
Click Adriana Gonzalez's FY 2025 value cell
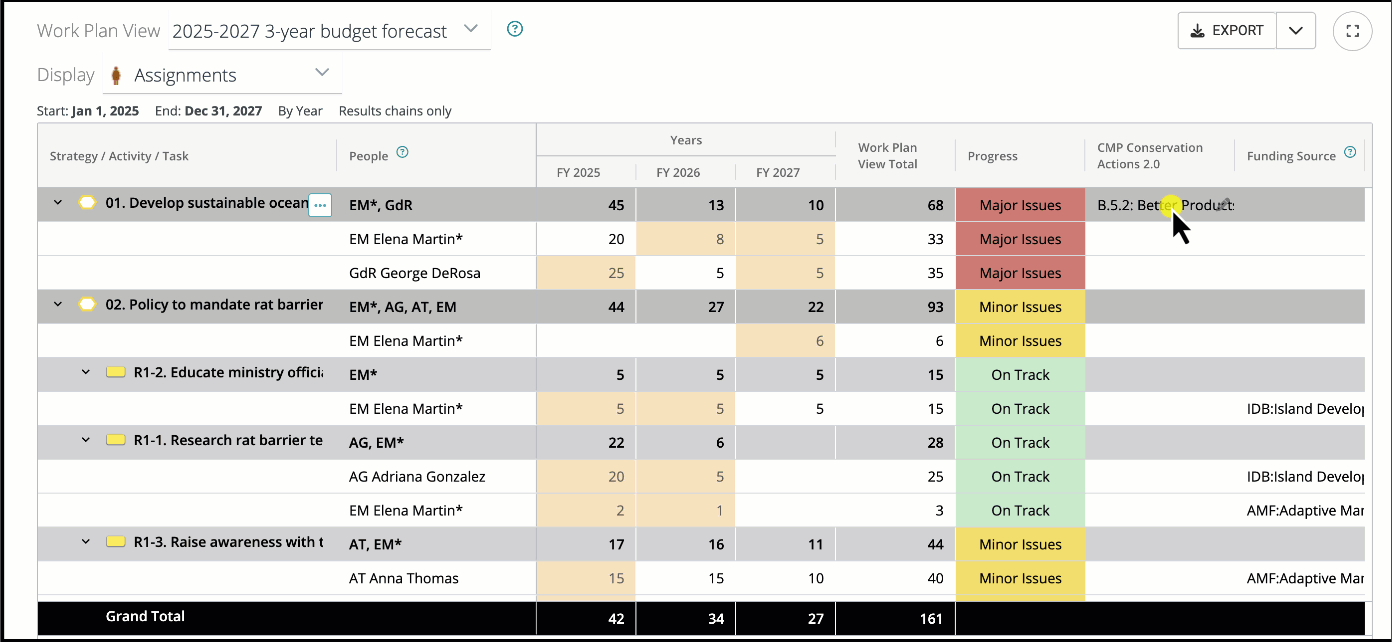pyautogui.click(x=586, y=477)
